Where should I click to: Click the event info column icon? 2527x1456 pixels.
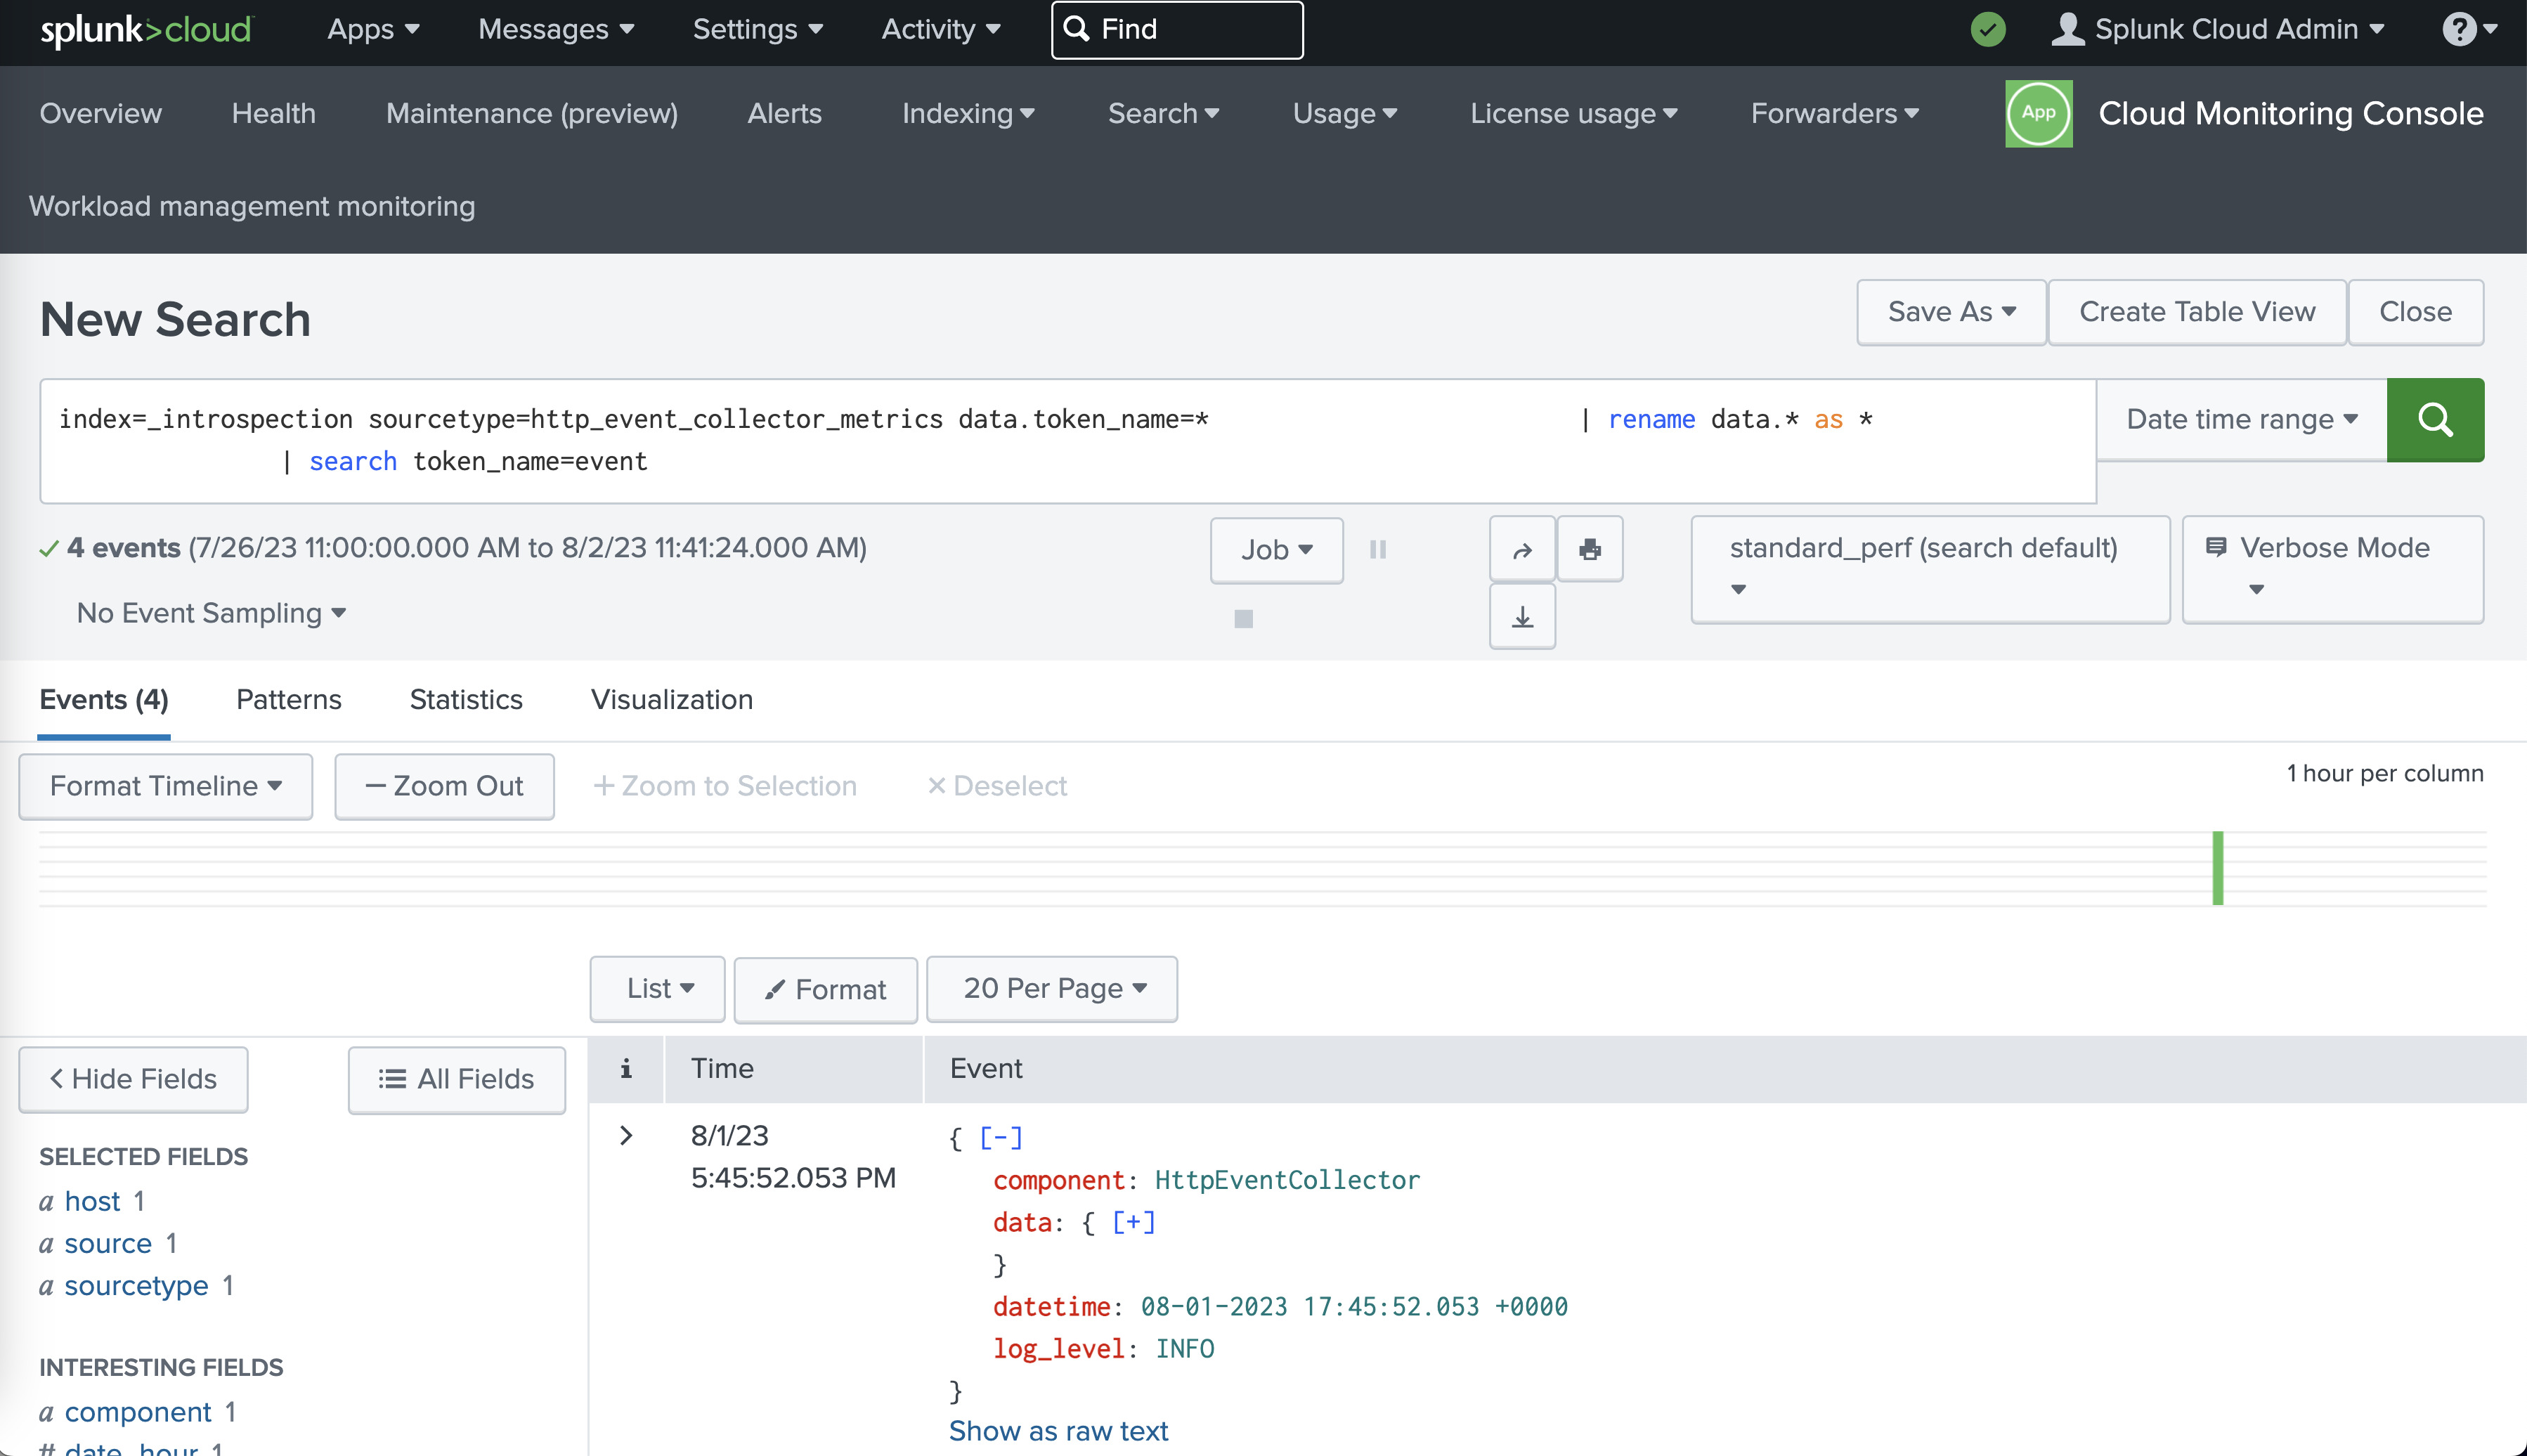tap(626, 1068)
